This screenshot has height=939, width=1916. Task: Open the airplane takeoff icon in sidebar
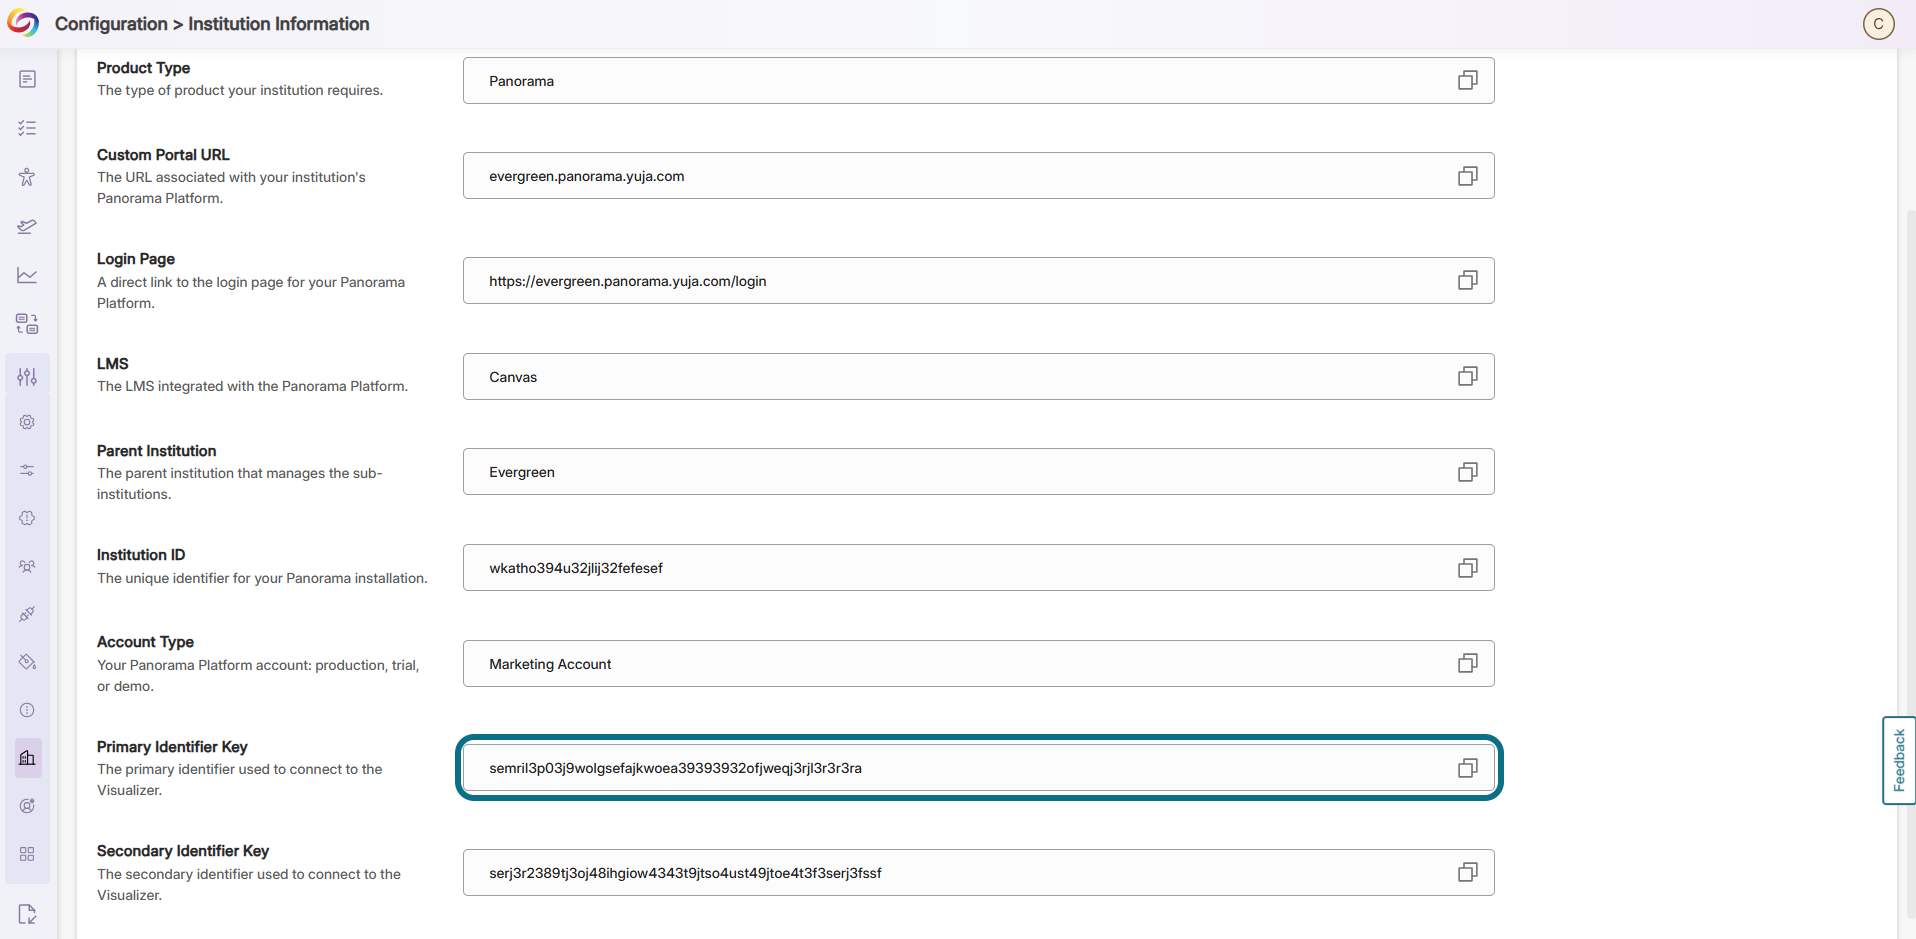27,226
